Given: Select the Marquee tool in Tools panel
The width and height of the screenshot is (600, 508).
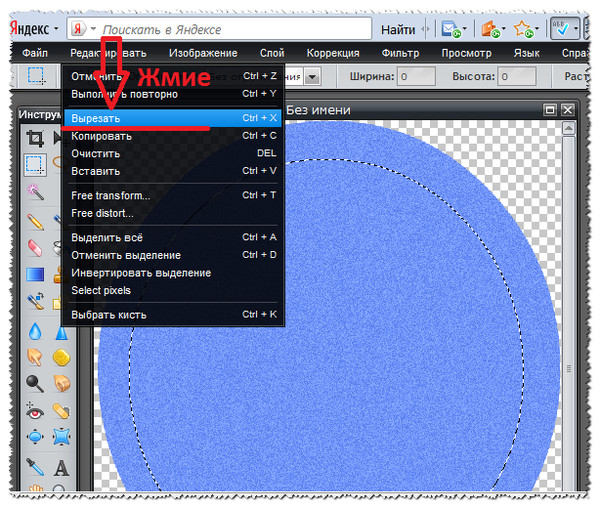Looking at the screenshot, I should (x=35, y=165).
